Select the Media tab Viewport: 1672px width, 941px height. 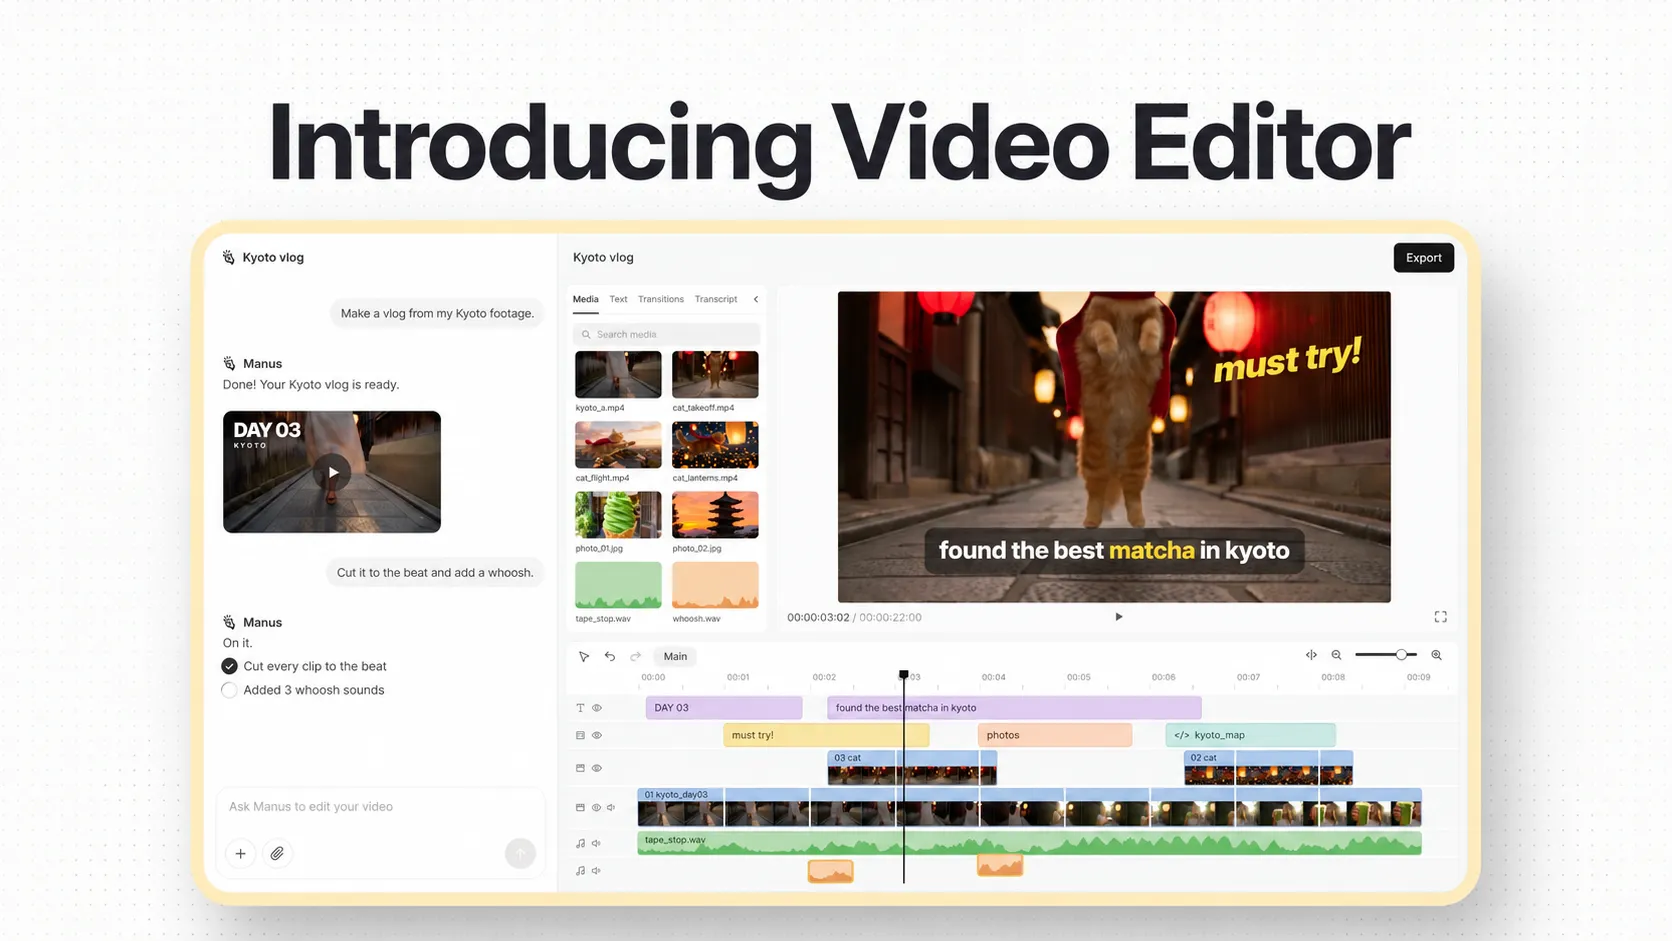585,299
